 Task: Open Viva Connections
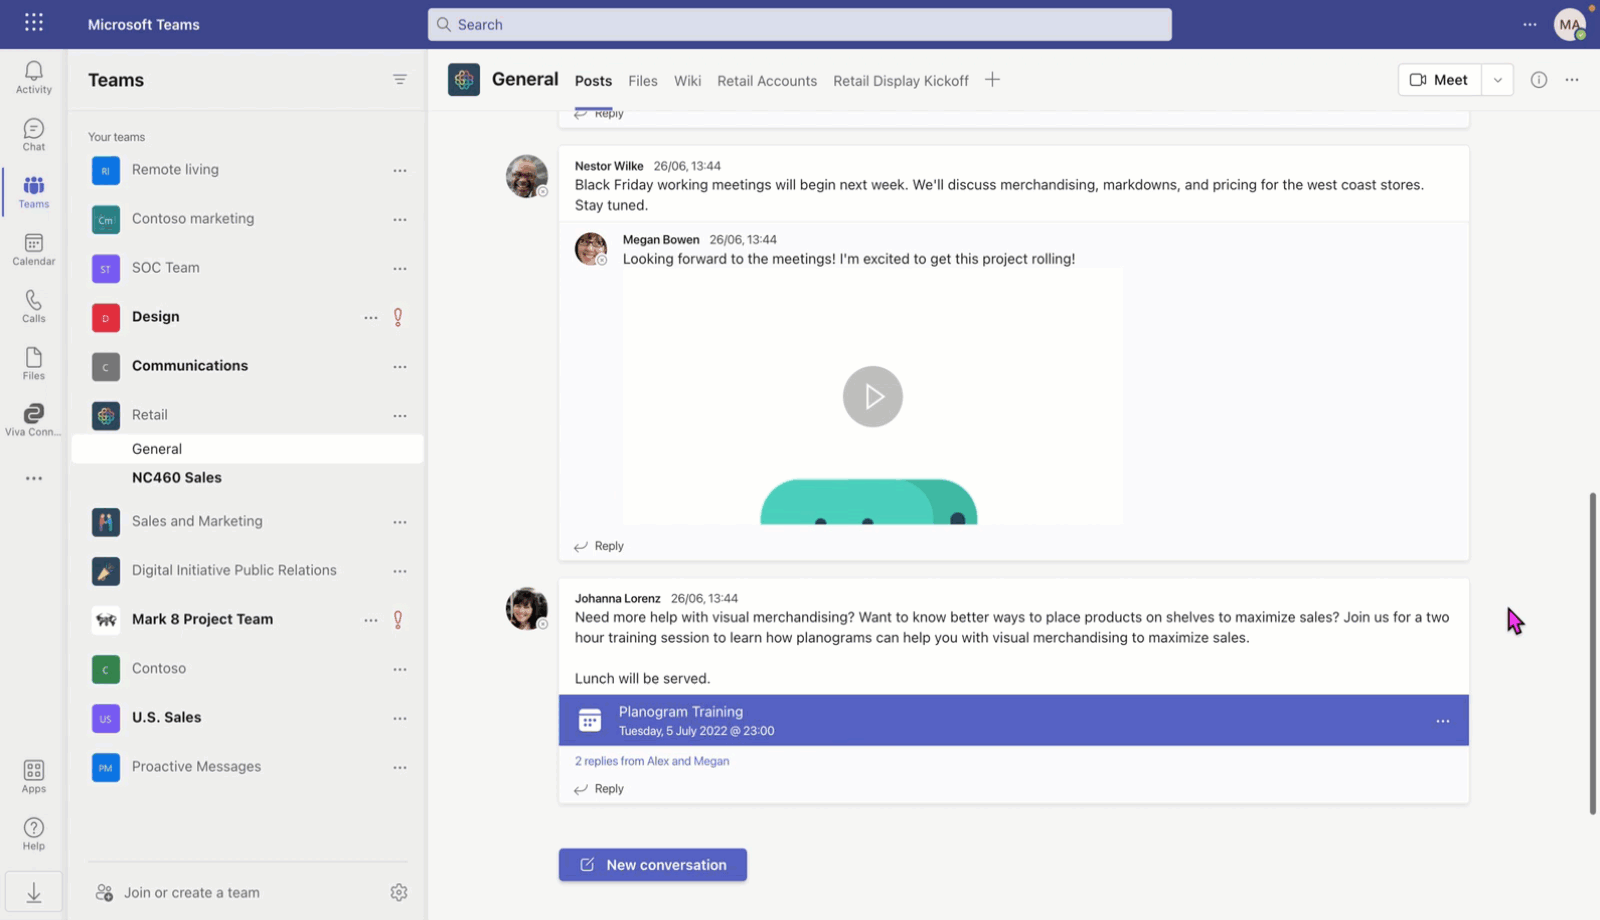[33, 416]
